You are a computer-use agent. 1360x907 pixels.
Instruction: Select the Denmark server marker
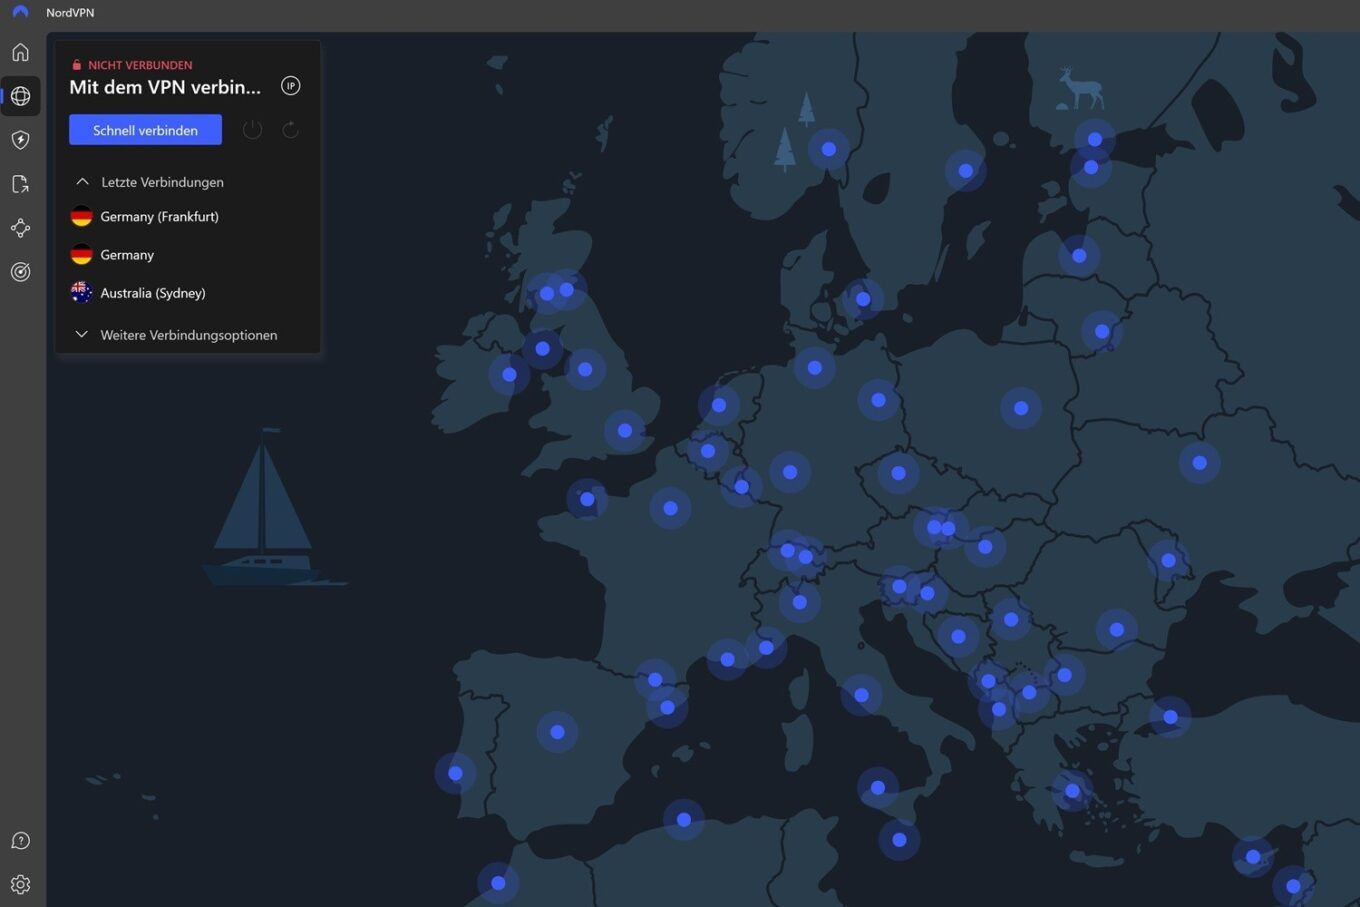pyautogui.click(x=863, y=299)
